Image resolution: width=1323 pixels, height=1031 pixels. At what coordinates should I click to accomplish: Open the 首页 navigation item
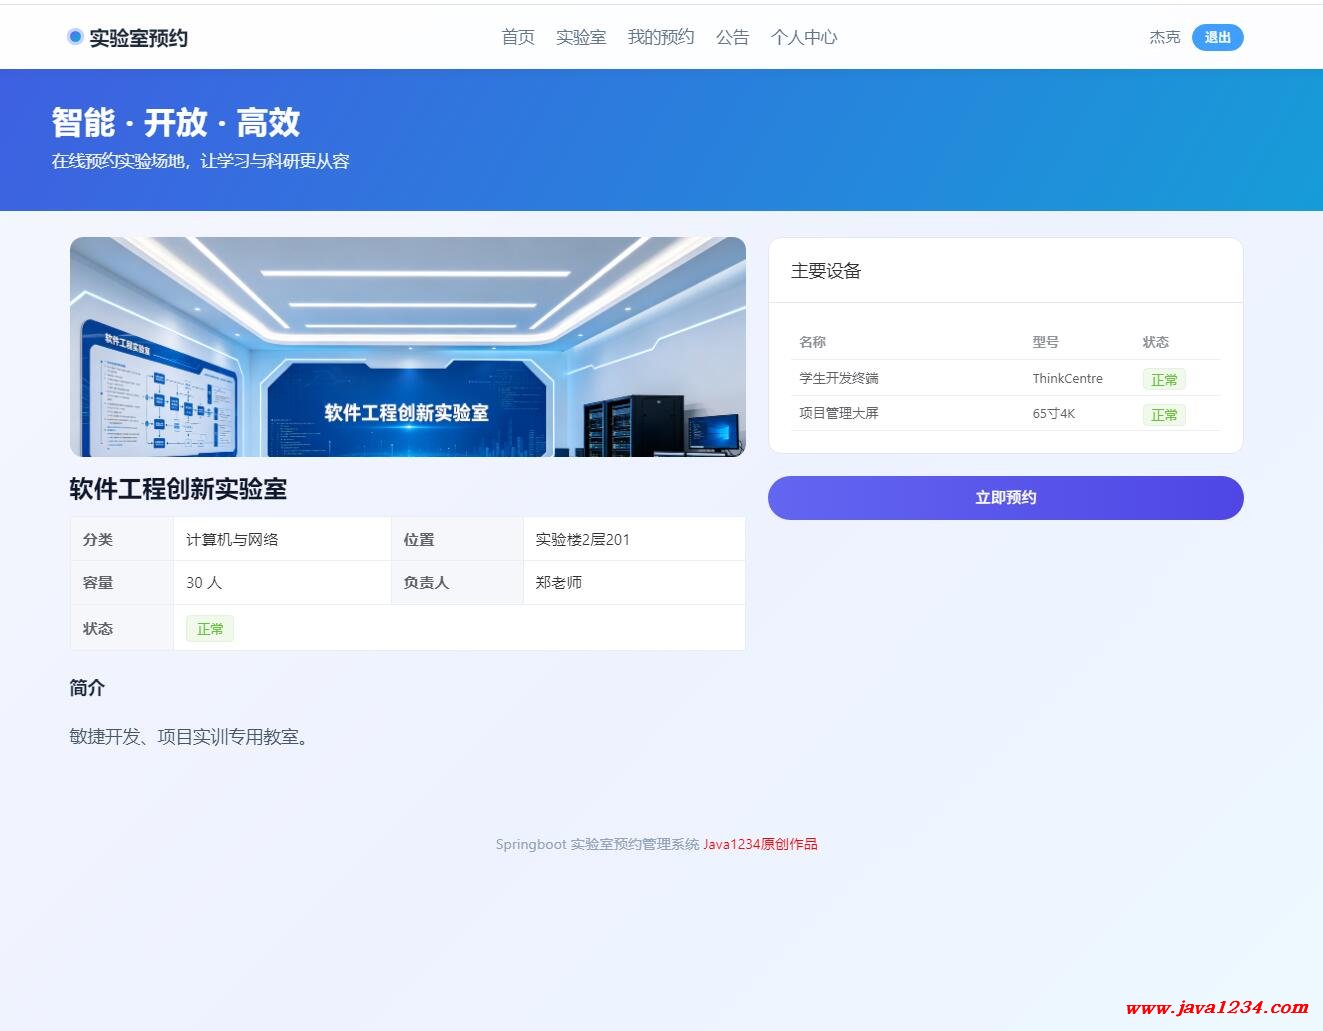pyautogui.click(x=517, y=37)
